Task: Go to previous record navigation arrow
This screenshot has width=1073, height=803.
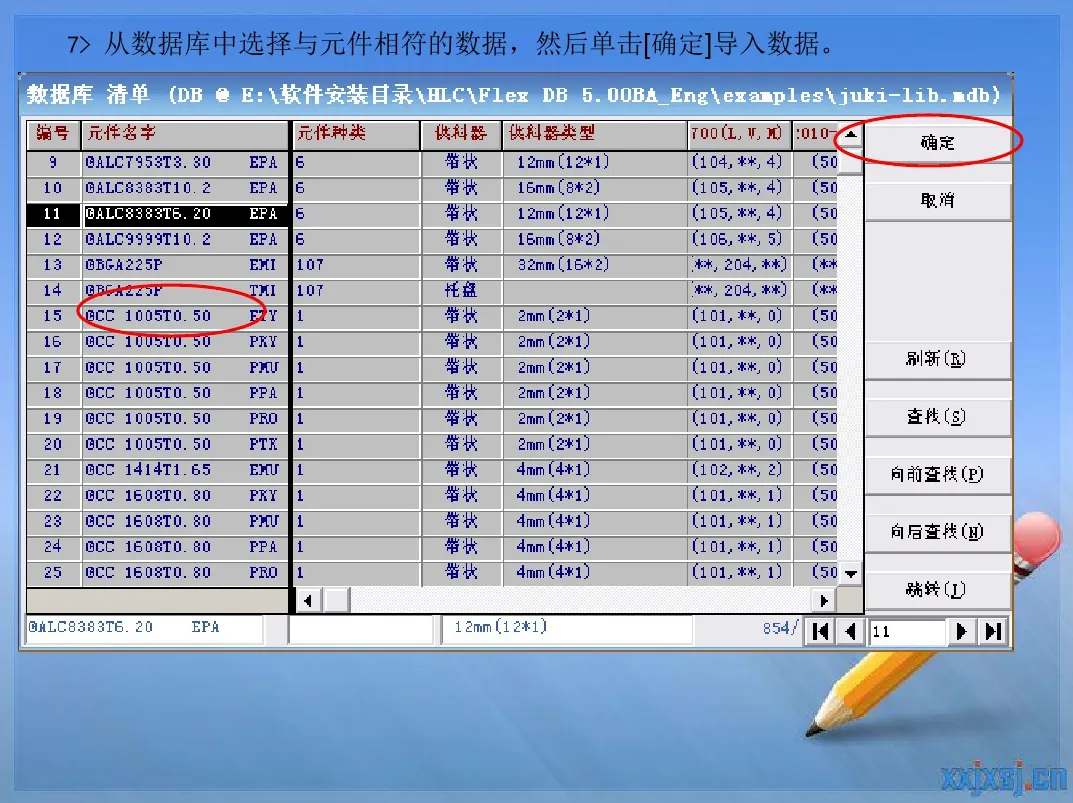Action: [851, 631]
